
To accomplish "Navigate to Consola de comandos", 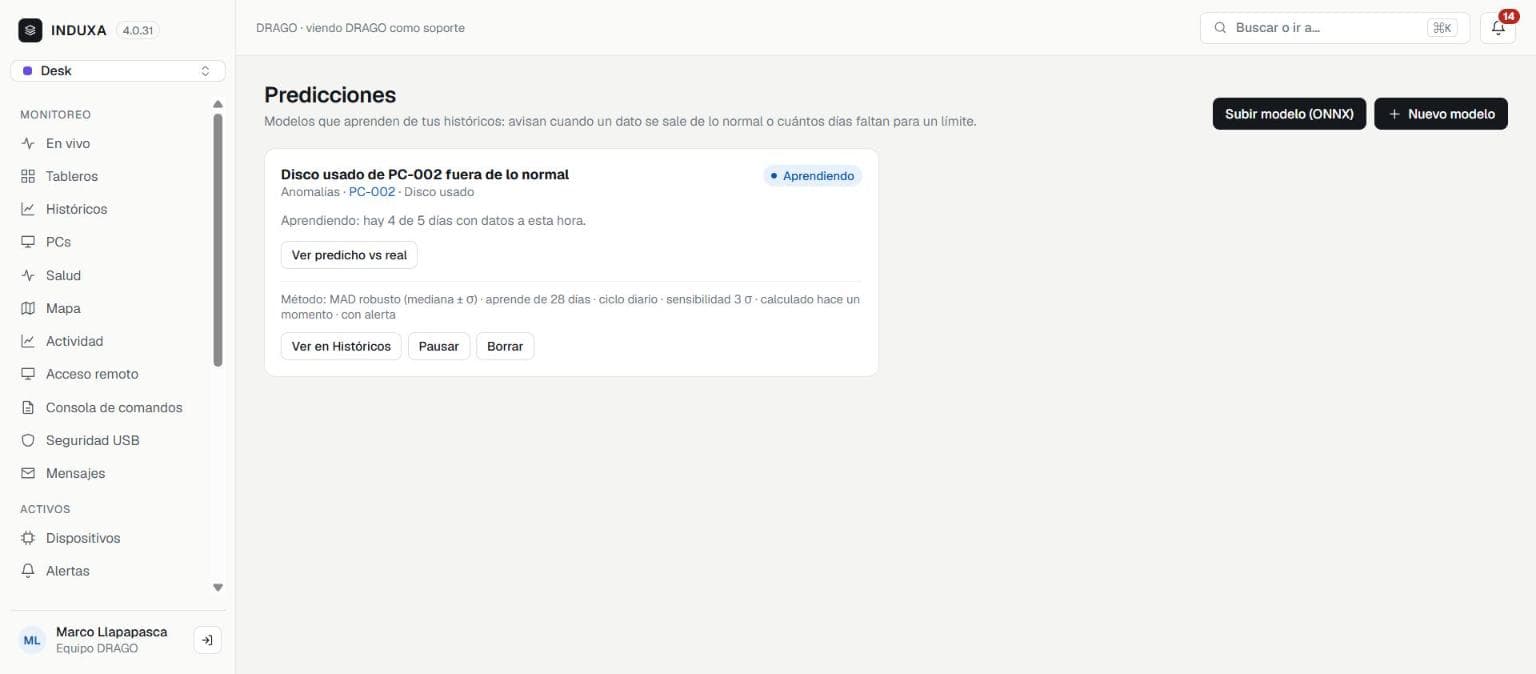I will coord(112,407).
